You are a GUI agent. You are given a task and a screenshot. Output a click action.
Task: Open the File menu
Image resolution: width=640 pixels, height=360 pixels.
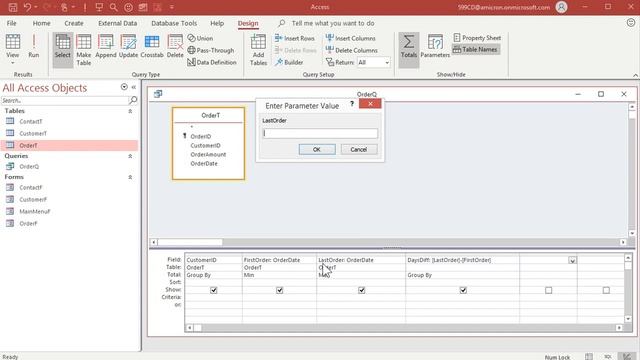[11, 23]
